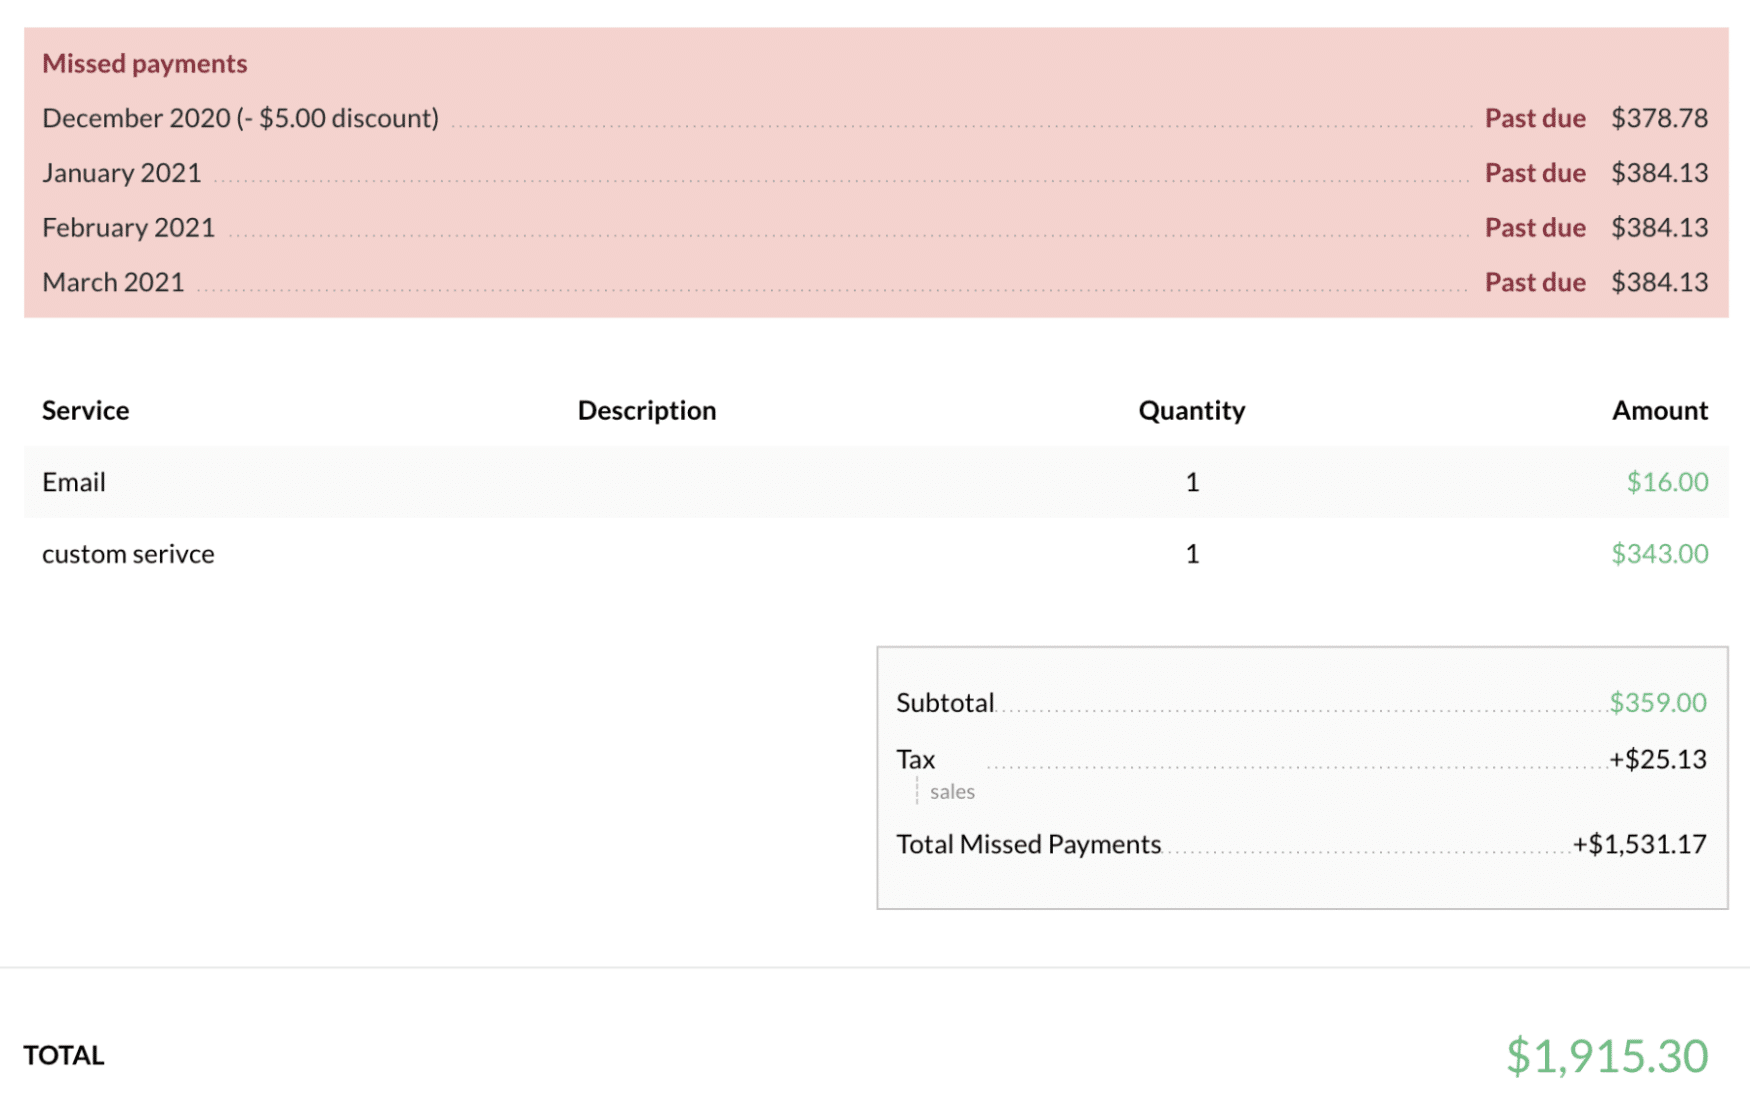Image resolution: width=1750 pixels, height=1101 pixels.
Task: Click the Amount column header
Action: point(1659,410)
